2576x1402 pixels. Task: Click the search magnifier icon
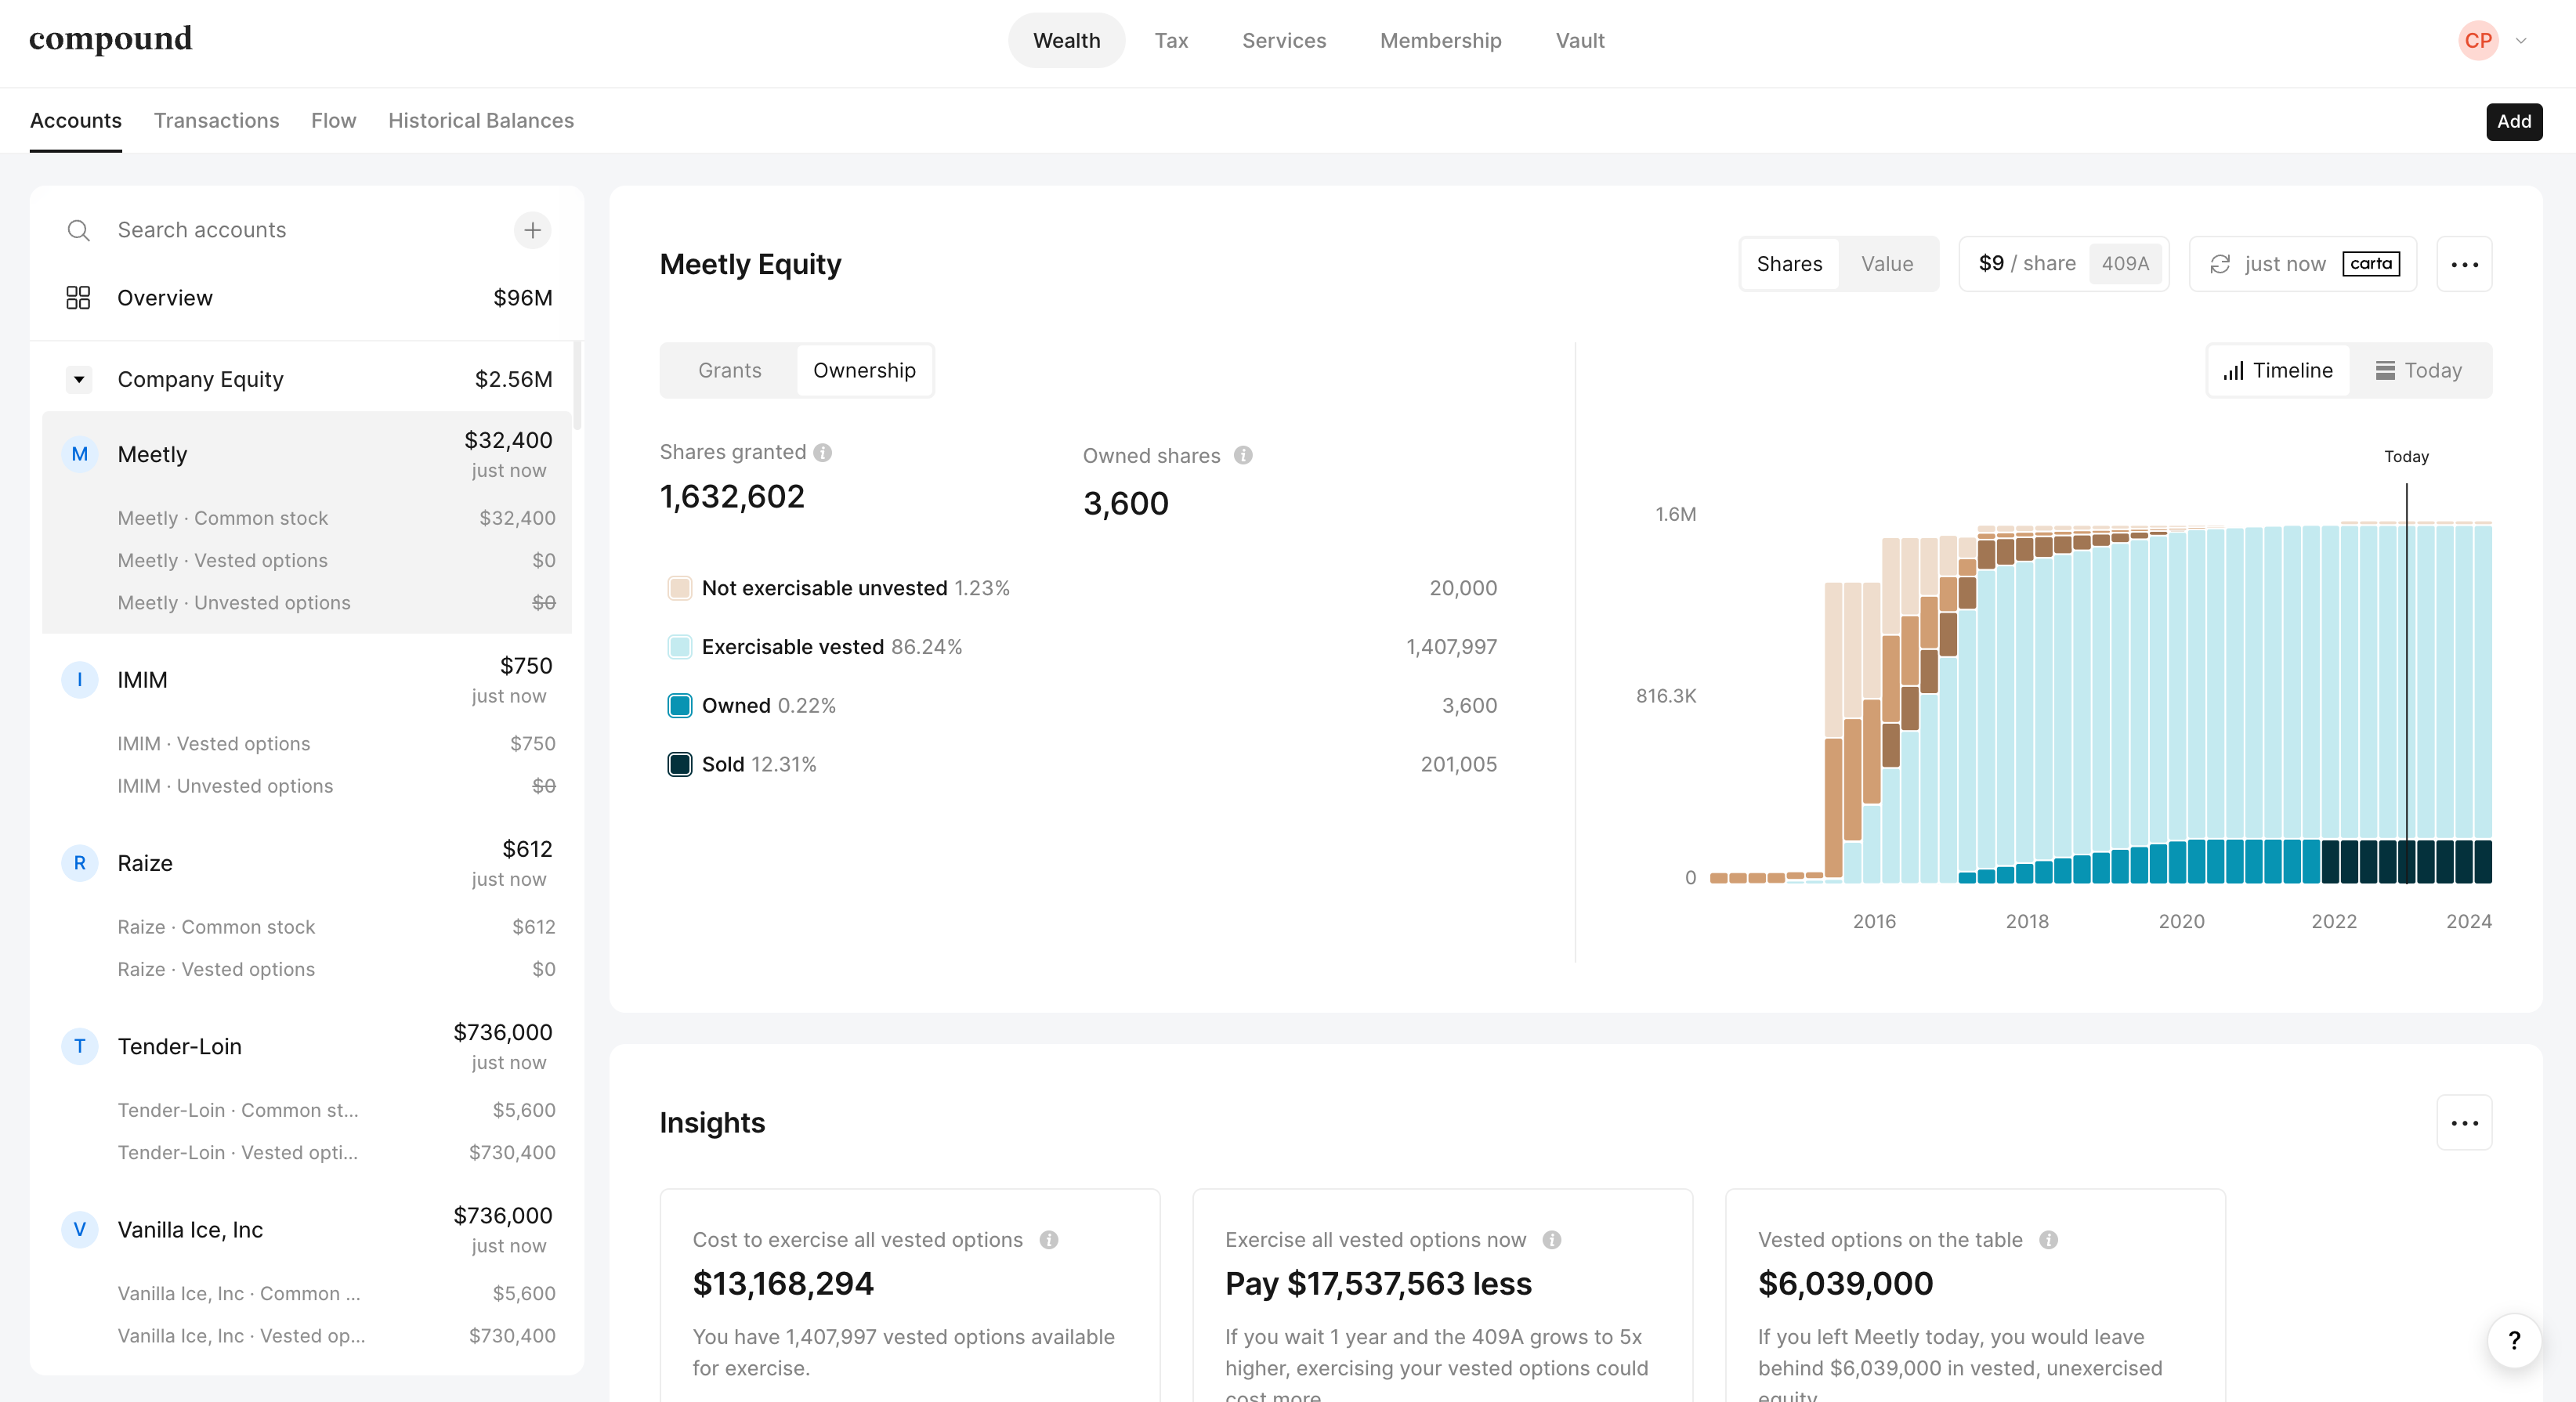78,231
